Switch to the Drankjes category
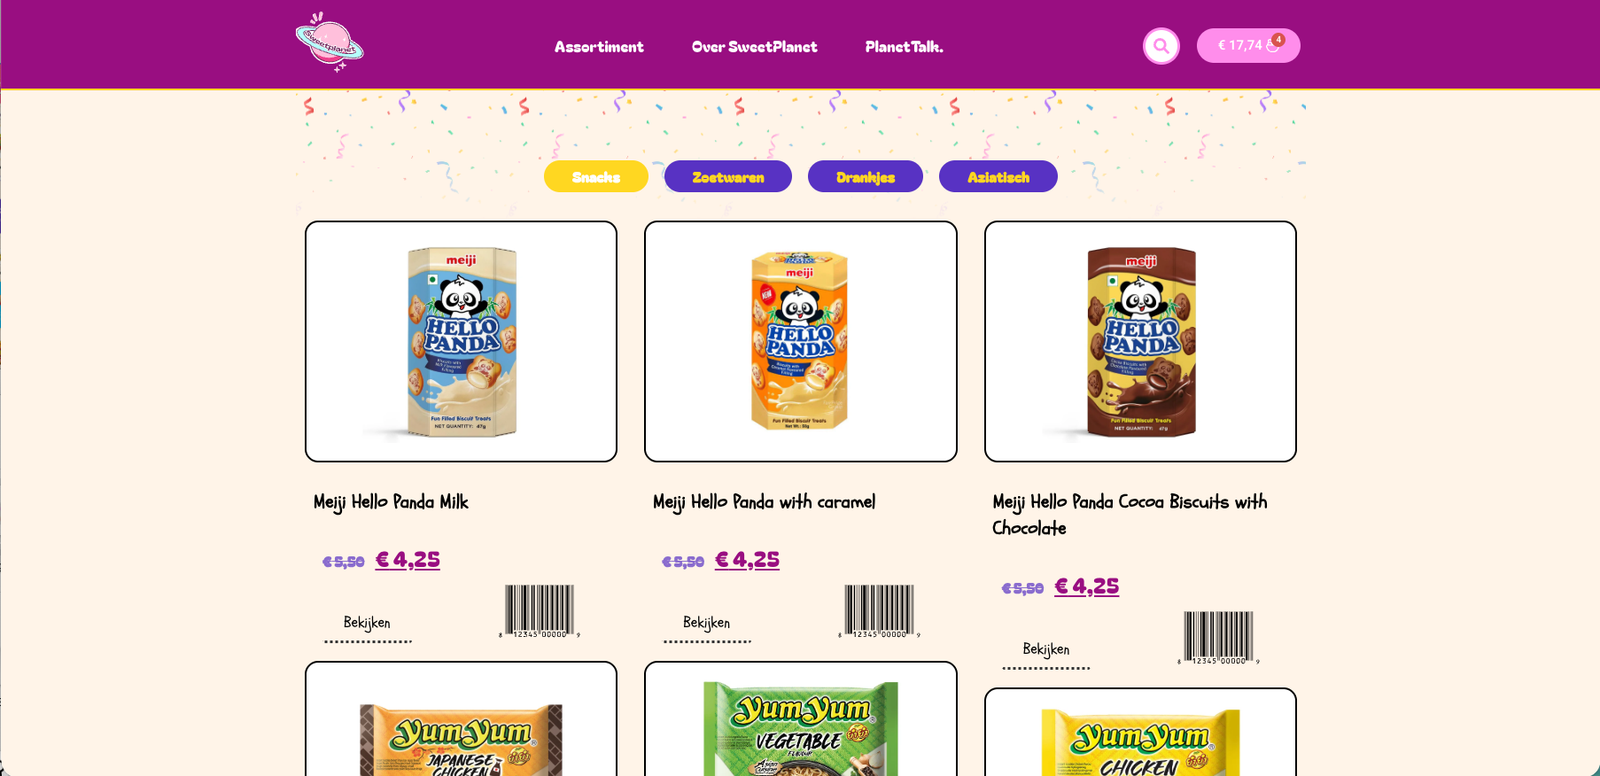This screenshot has width=1600, height=776. [x=865, y=177]
